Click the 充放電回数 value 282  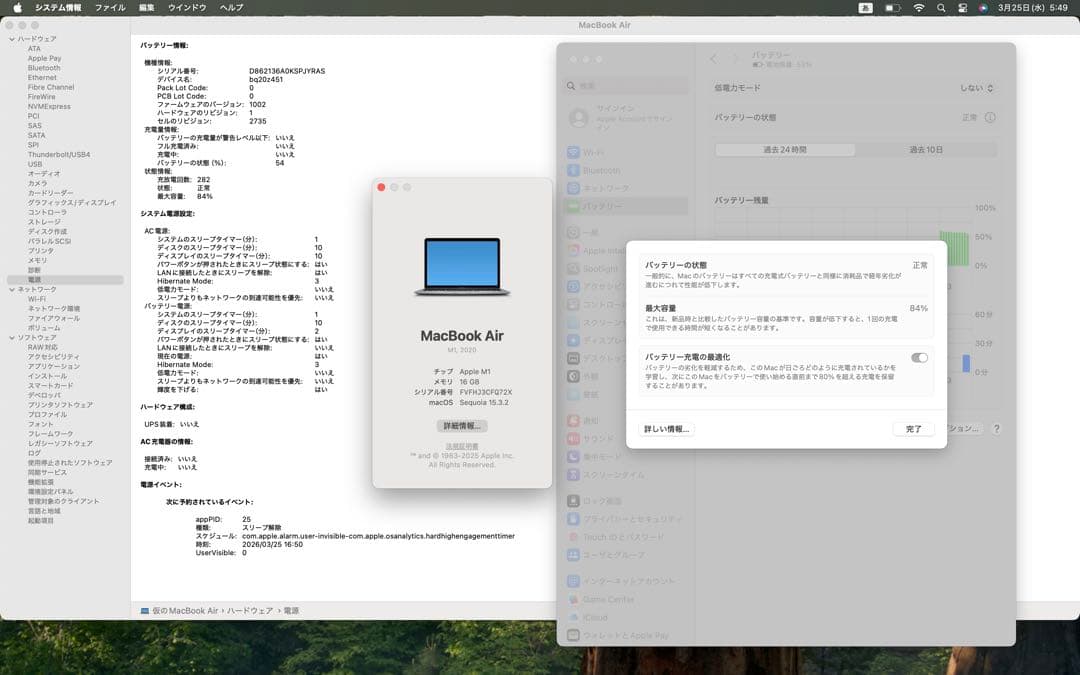pos(203,180)
